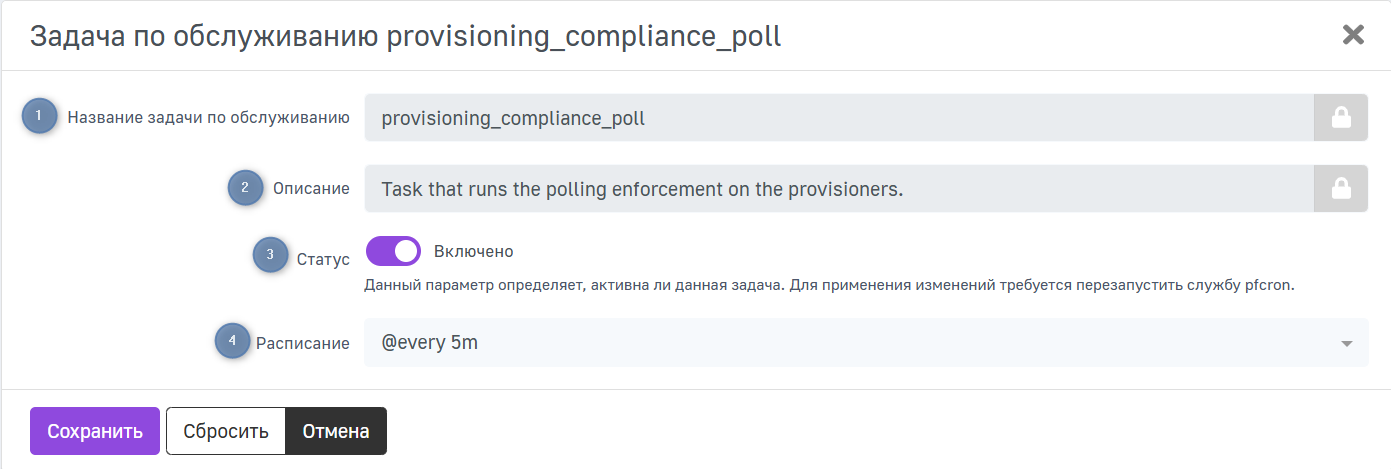
Task: Click the lock icon on the description field
Action: pos(1340,188)
